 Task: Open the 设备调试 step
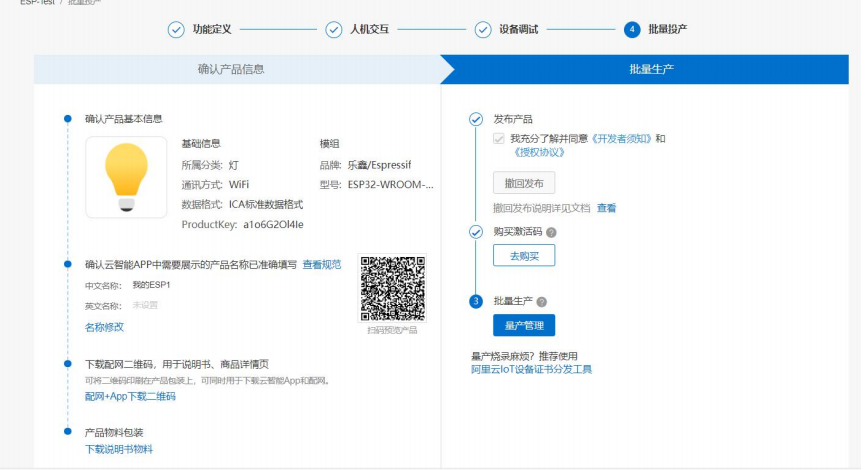518,29
